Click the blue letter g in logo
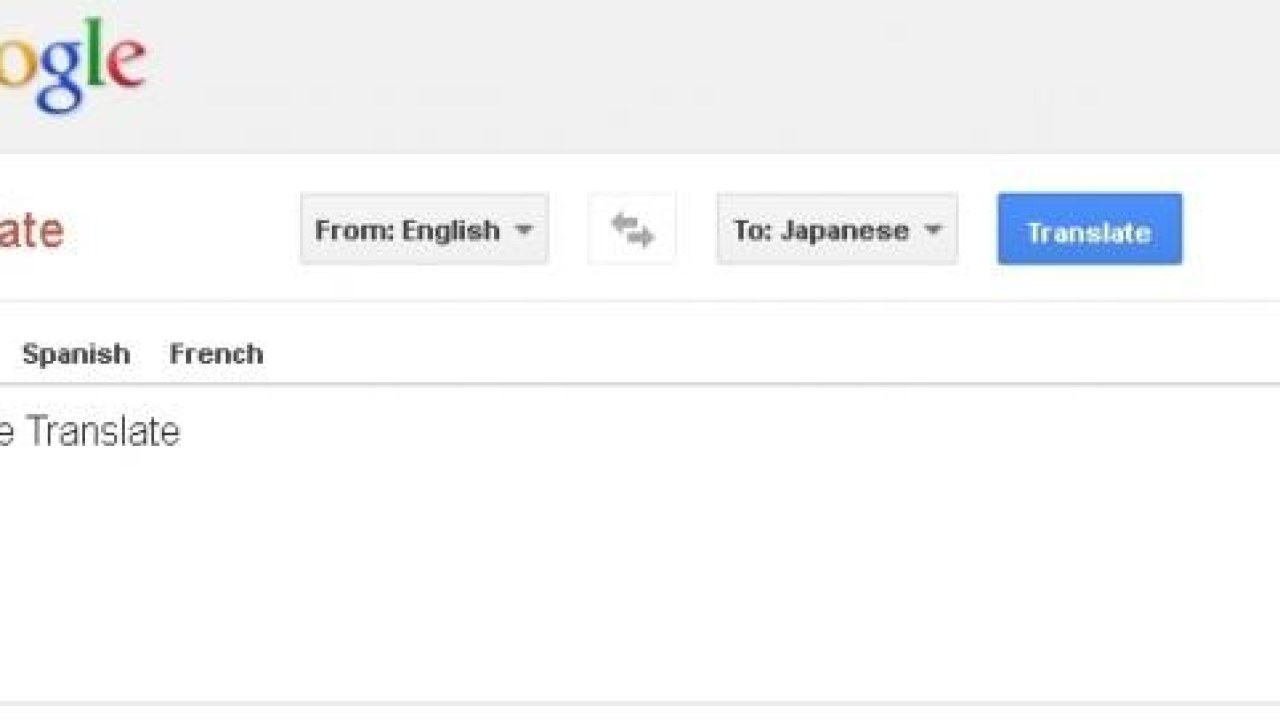Screen dimensions: 1280x722 tap(60, 78)
